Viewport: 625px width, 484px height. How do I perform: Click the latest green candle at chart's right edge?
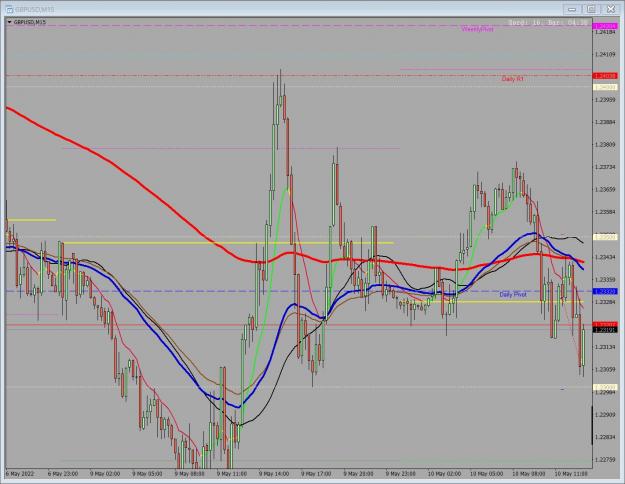[x=584, y=348]
